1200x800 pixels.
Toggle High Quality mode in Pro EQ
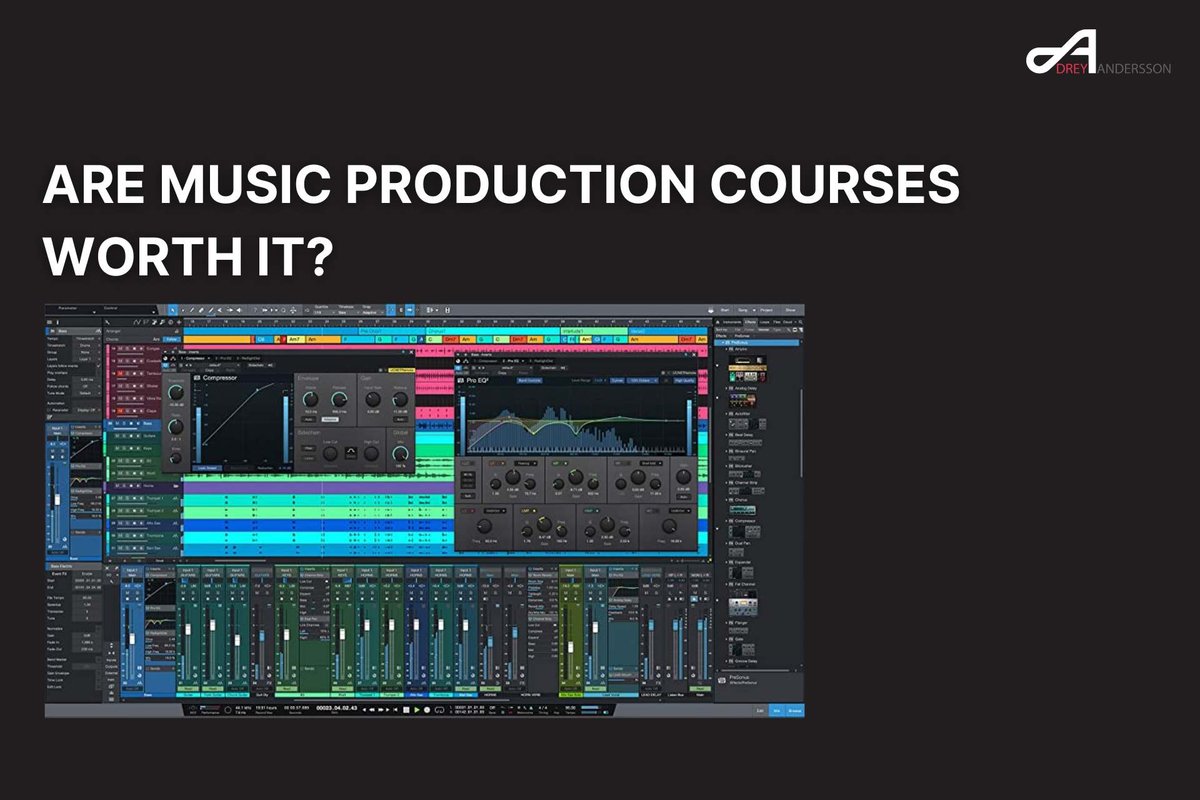pos(684,380)
